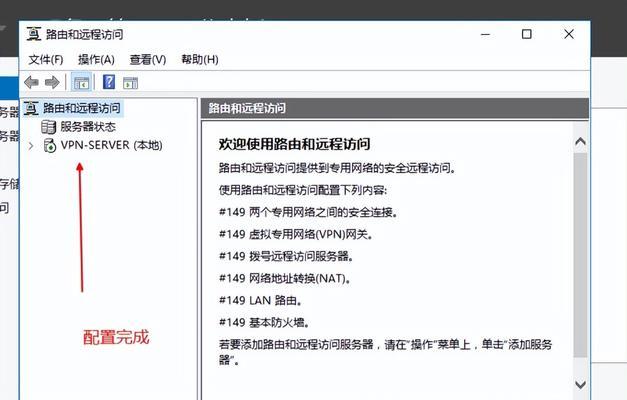This screenshot has width=627, height=400.
Task: Click the scroll down arrow in details pane
Action: (x=580, y=384)
